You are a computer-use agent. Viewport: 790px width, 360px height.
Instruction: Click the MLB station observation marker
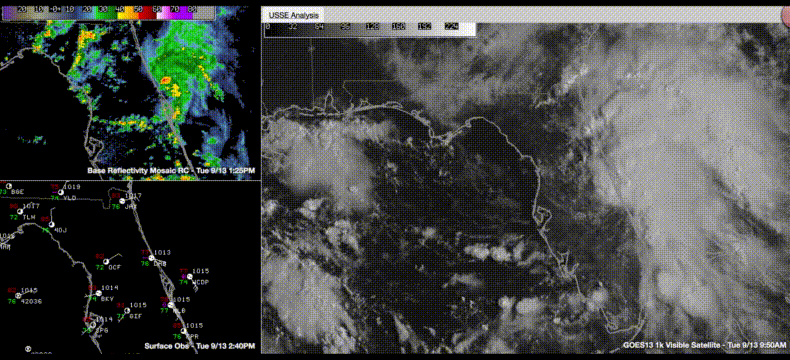pos(171,305)
